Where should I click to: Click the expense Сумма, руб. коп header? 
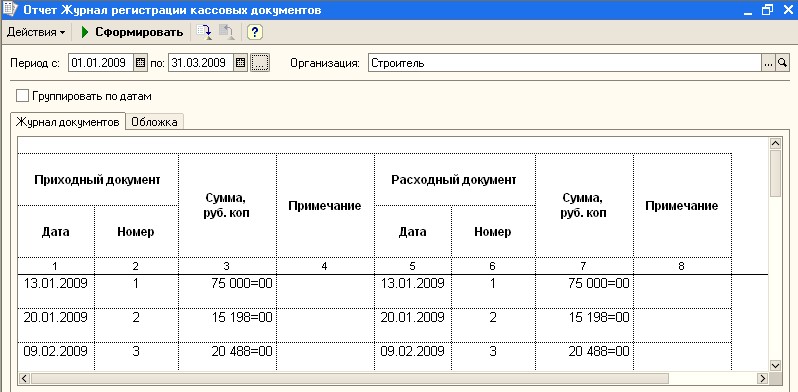coord(585,206)
